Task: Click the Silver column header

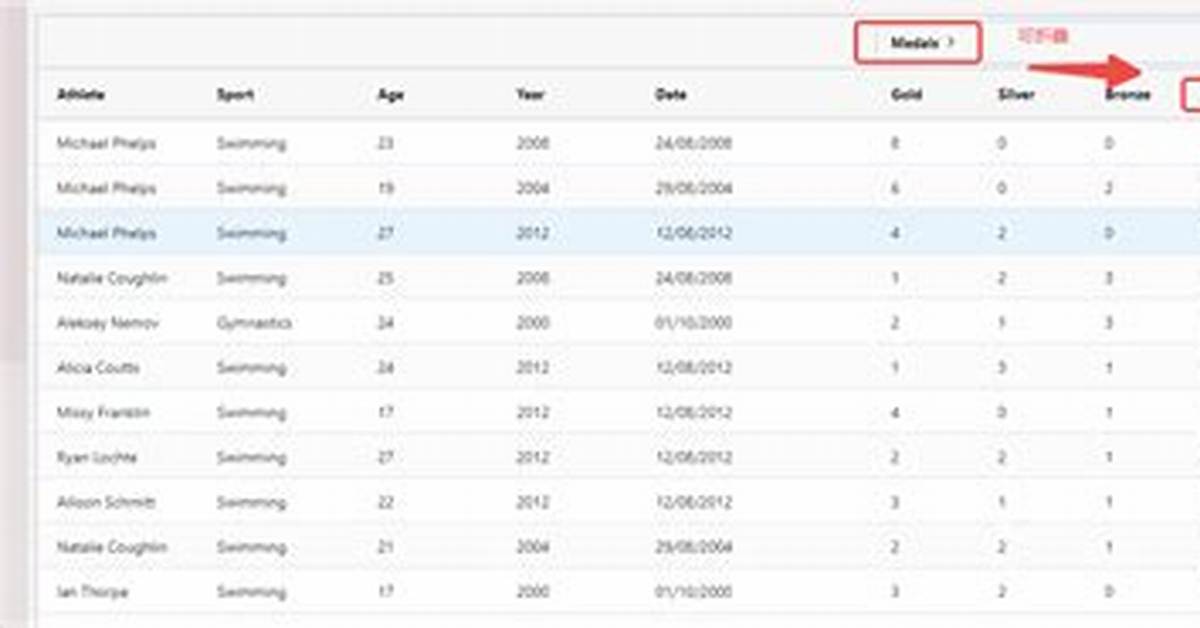Action: [x=1016, y=95]
